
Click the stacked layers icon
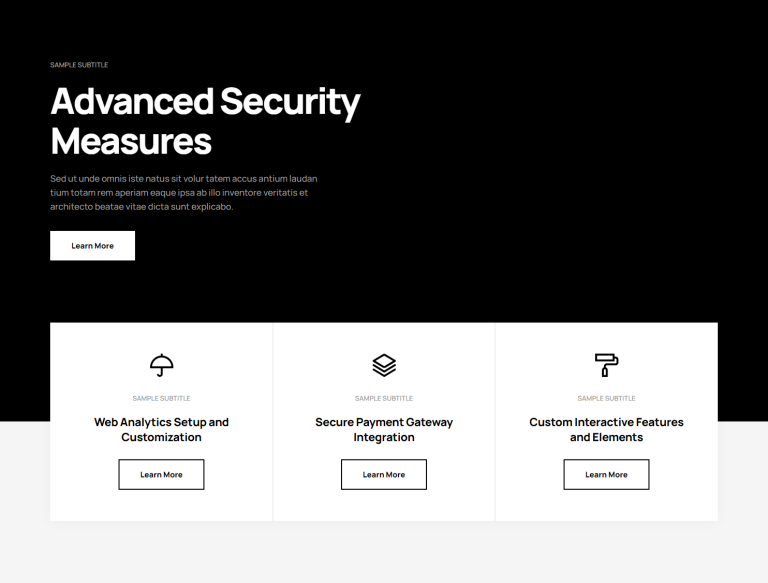pos(384,365)
